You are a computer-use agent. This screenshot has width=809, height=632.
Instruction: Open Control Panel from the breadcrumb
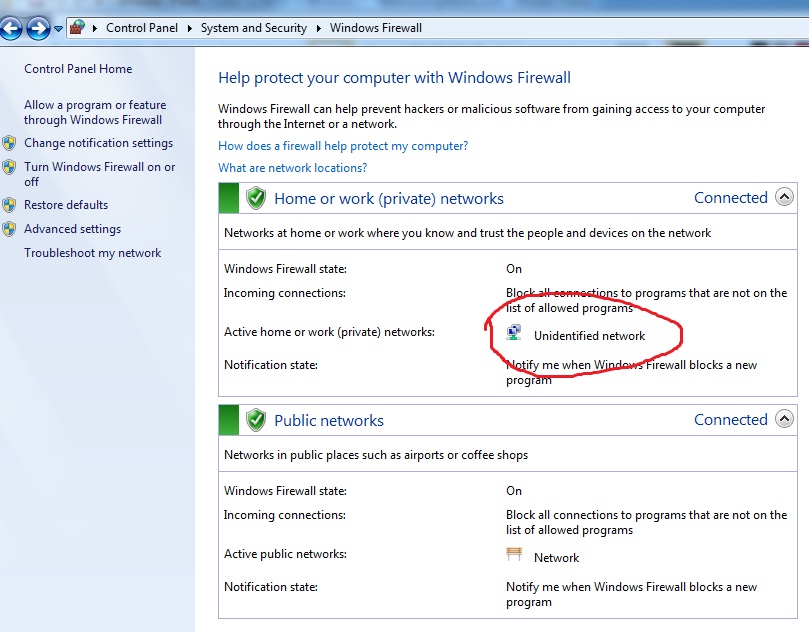coord(142,28)
